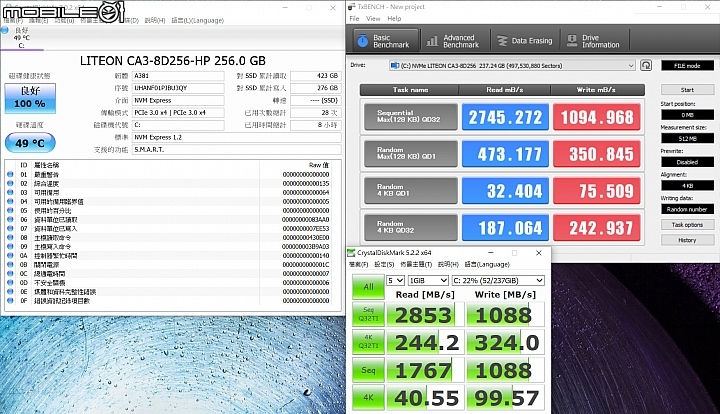Click the Write MB/s column header in TxBENCH

596,90
